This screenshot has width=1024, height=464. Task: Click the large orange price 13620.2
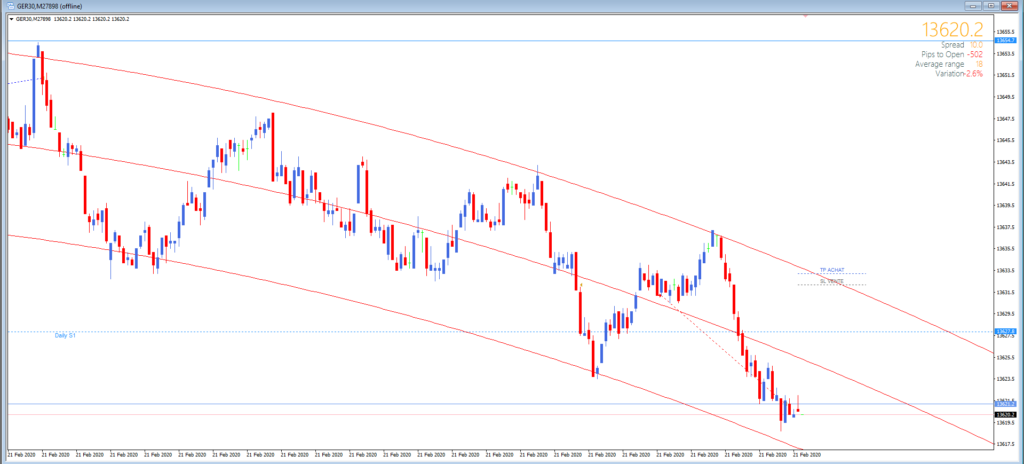click(x=955, y=29)
